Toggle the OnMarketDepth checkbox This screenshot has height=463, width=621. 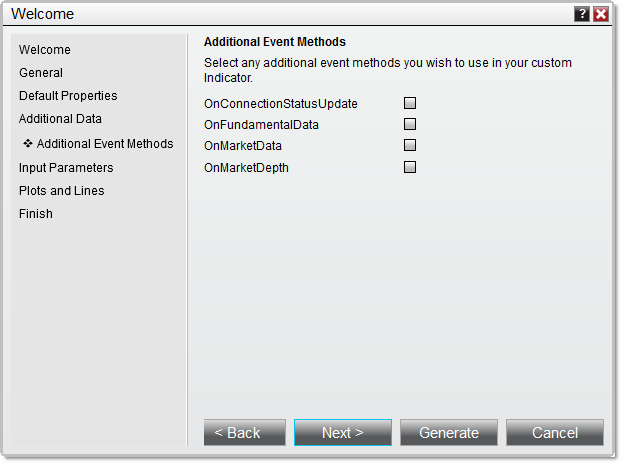tap(409, 167)
